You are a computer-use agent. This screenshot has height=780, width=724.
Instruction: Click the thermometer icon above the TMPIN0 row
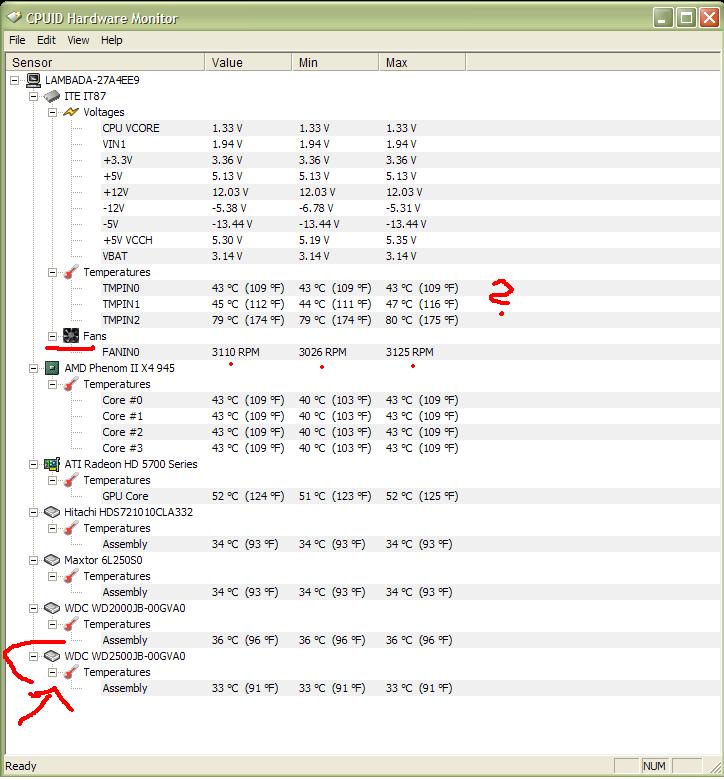point(71,272)
